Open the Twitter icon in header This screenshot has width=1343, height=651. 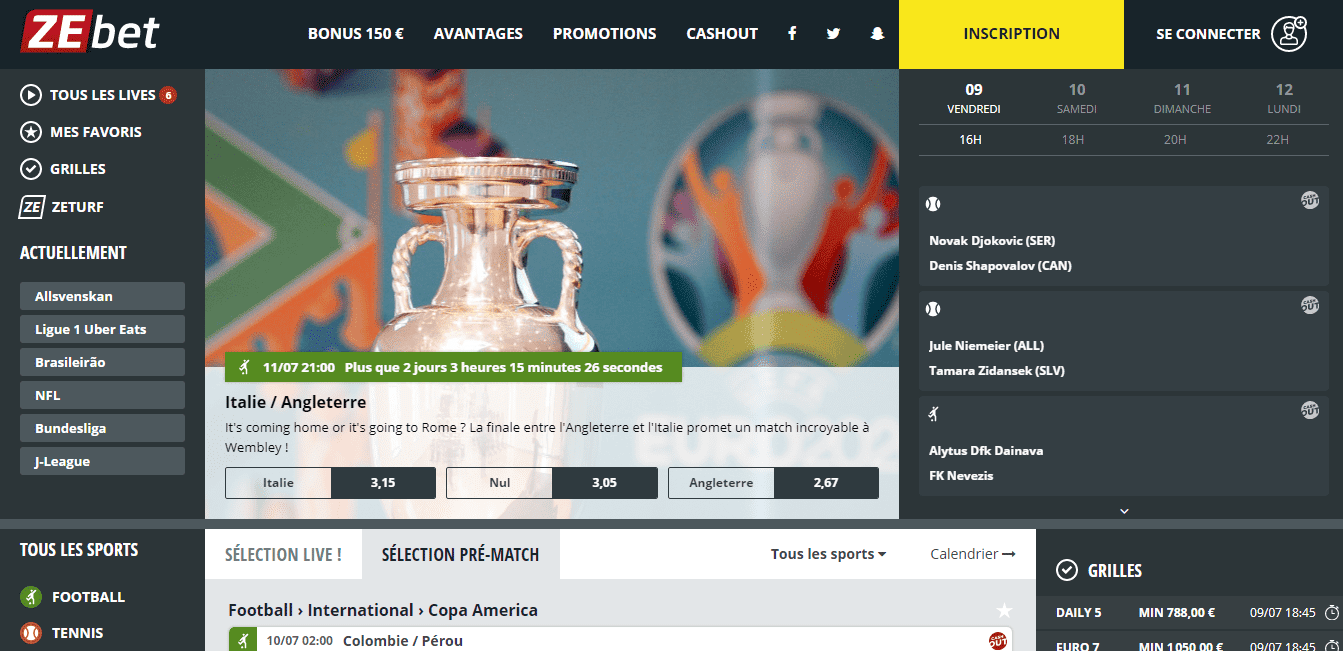(x=833, y=34)
